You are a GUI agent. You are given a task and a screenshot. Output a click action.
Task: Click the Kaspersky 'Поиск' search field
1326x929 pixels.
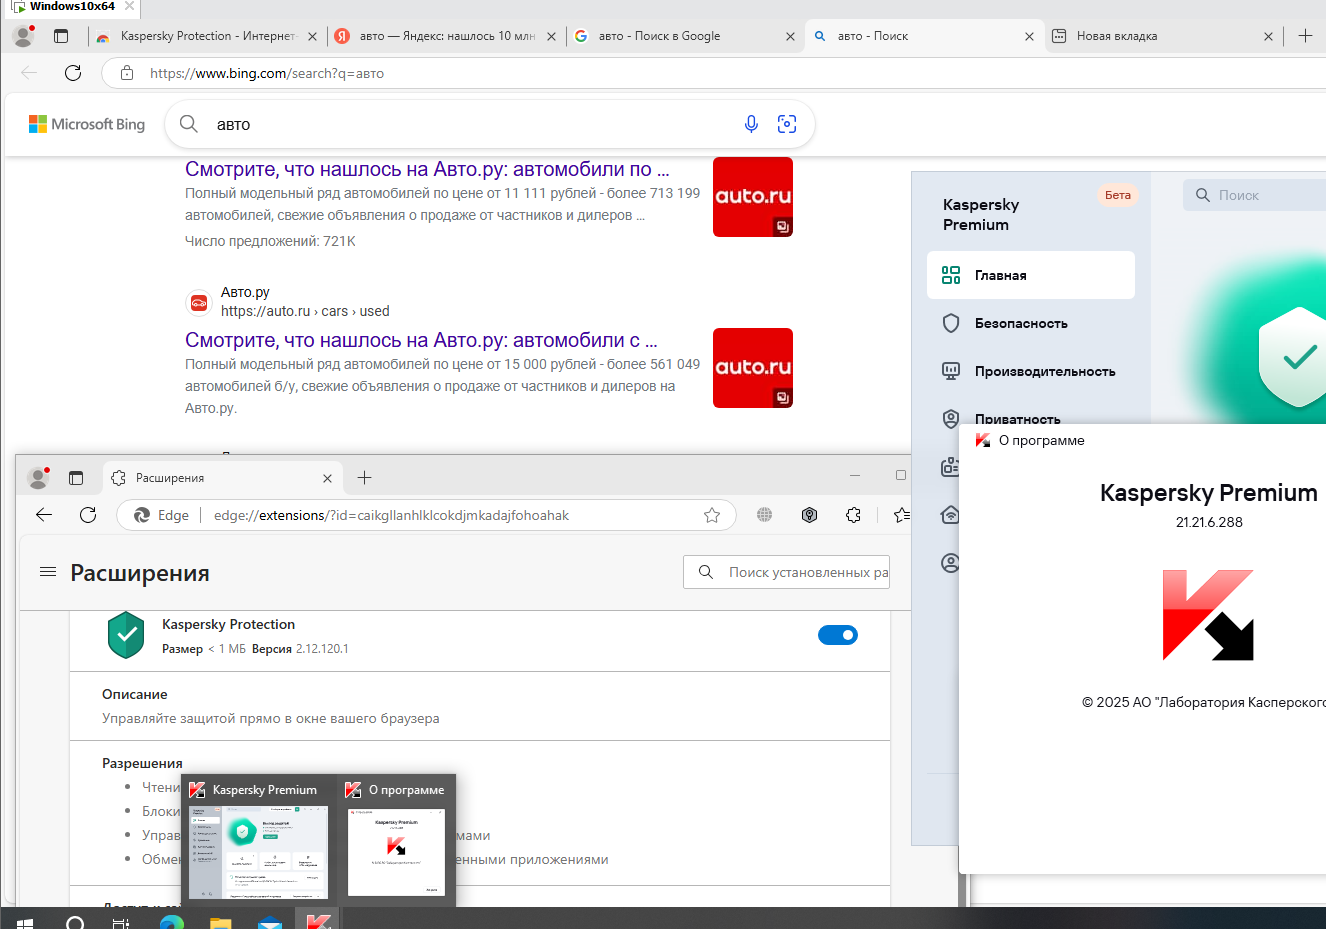point(1255,195)
